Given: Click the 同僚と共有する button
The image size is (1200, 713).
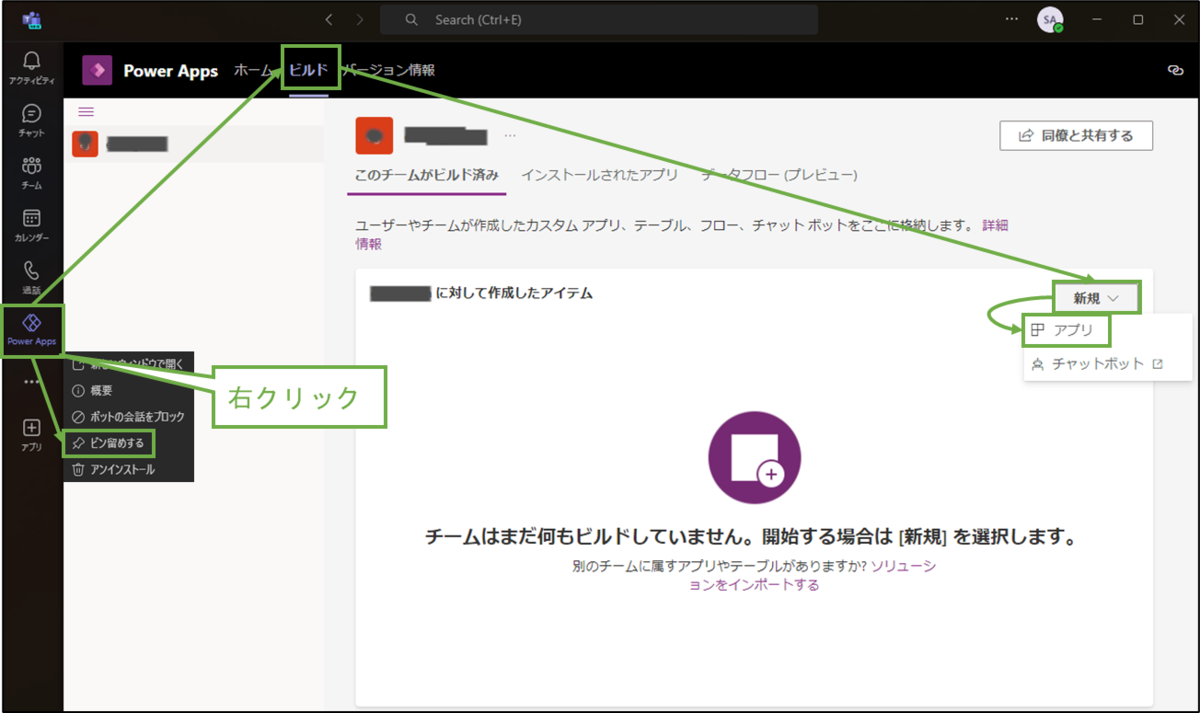Looking at the screenshot, I should click(1076, 135).
